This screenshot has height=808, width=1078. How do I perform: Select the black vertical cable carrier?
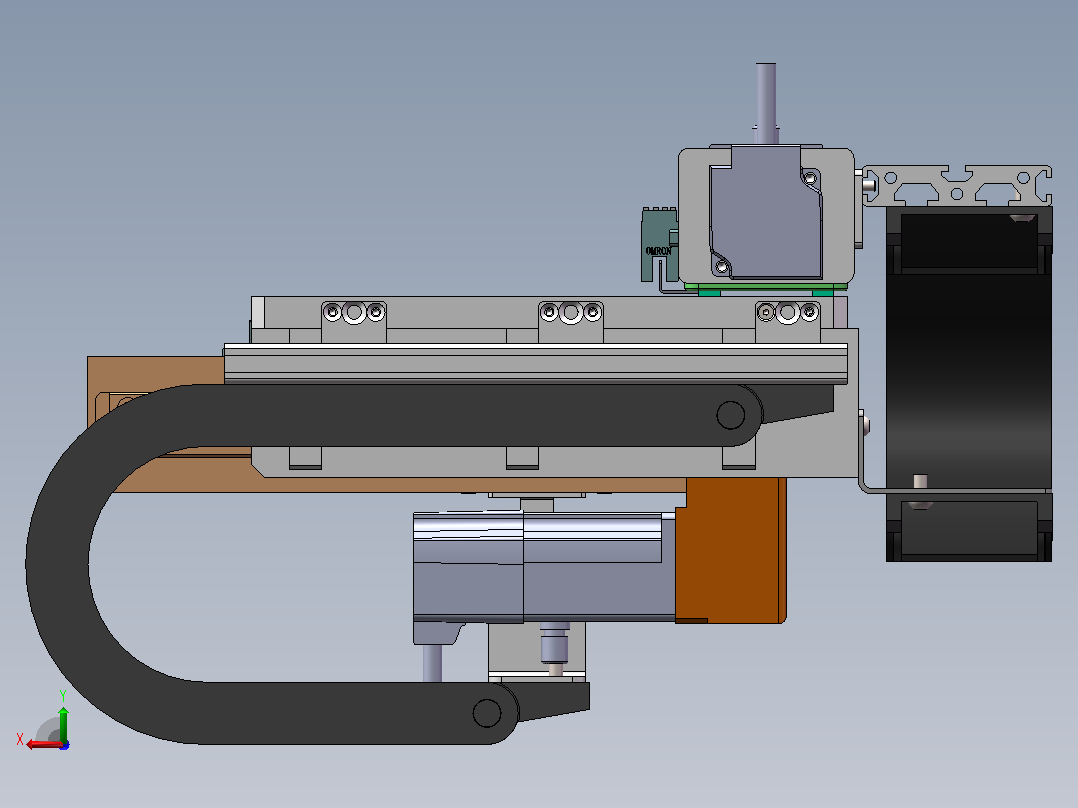coord(969,384)
